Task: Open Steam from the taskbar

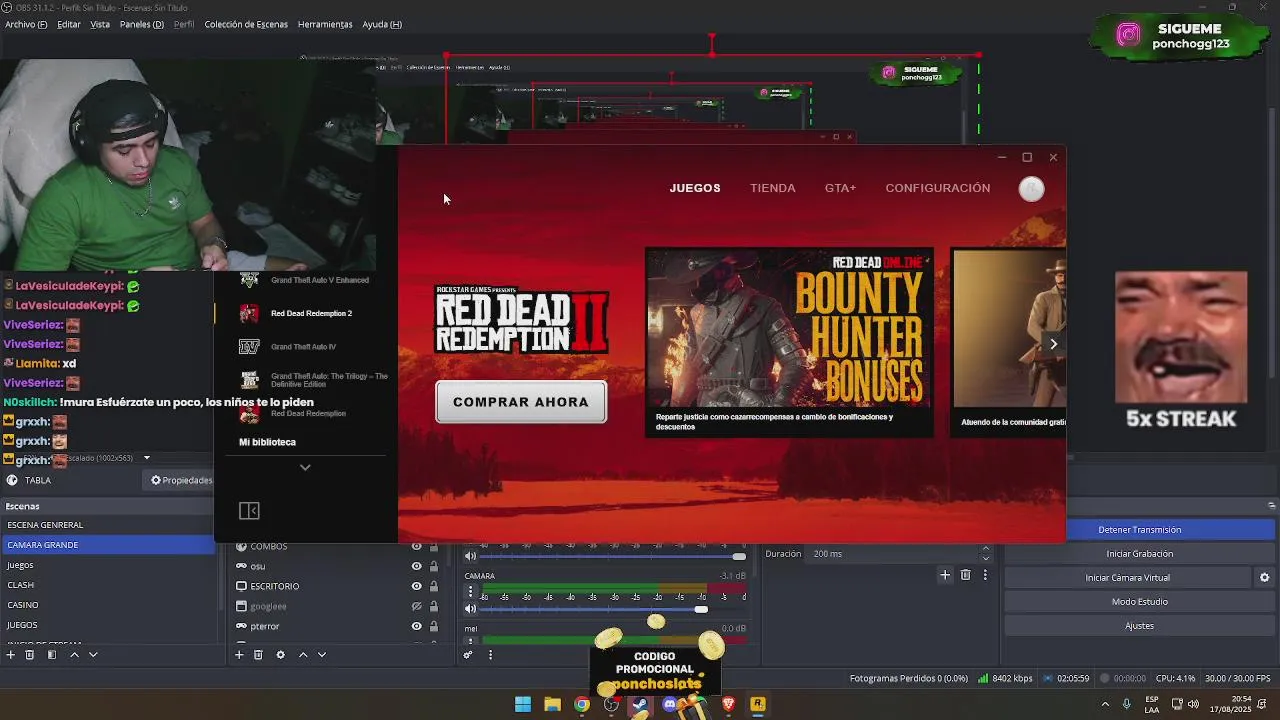Action: pyautogui.click(x=640, y=704)
